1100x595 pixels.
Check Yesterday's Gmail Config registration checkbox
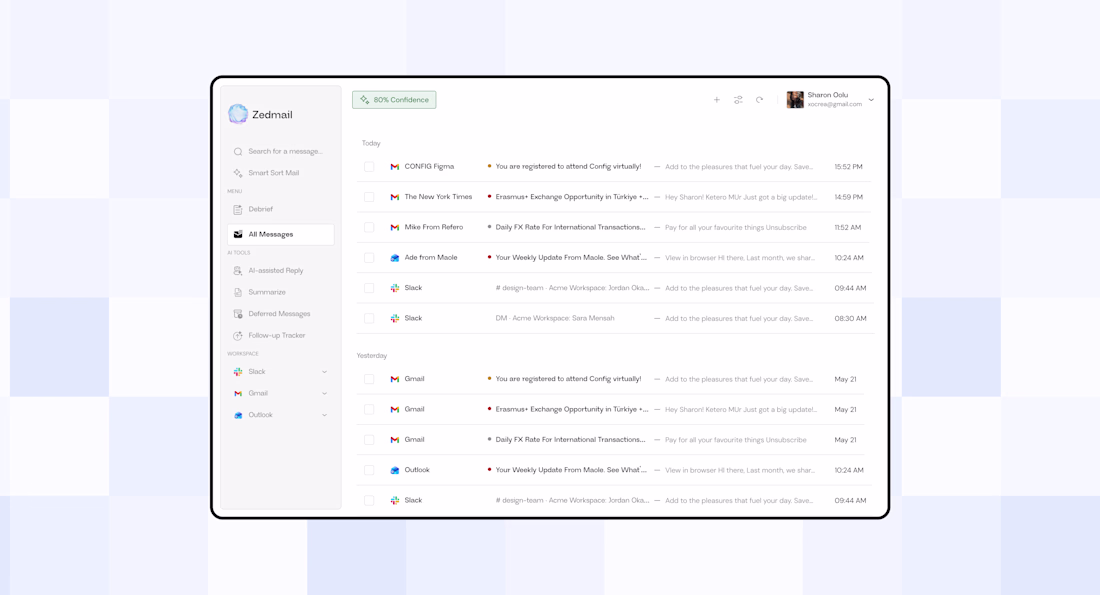click(x=369, y=379)
